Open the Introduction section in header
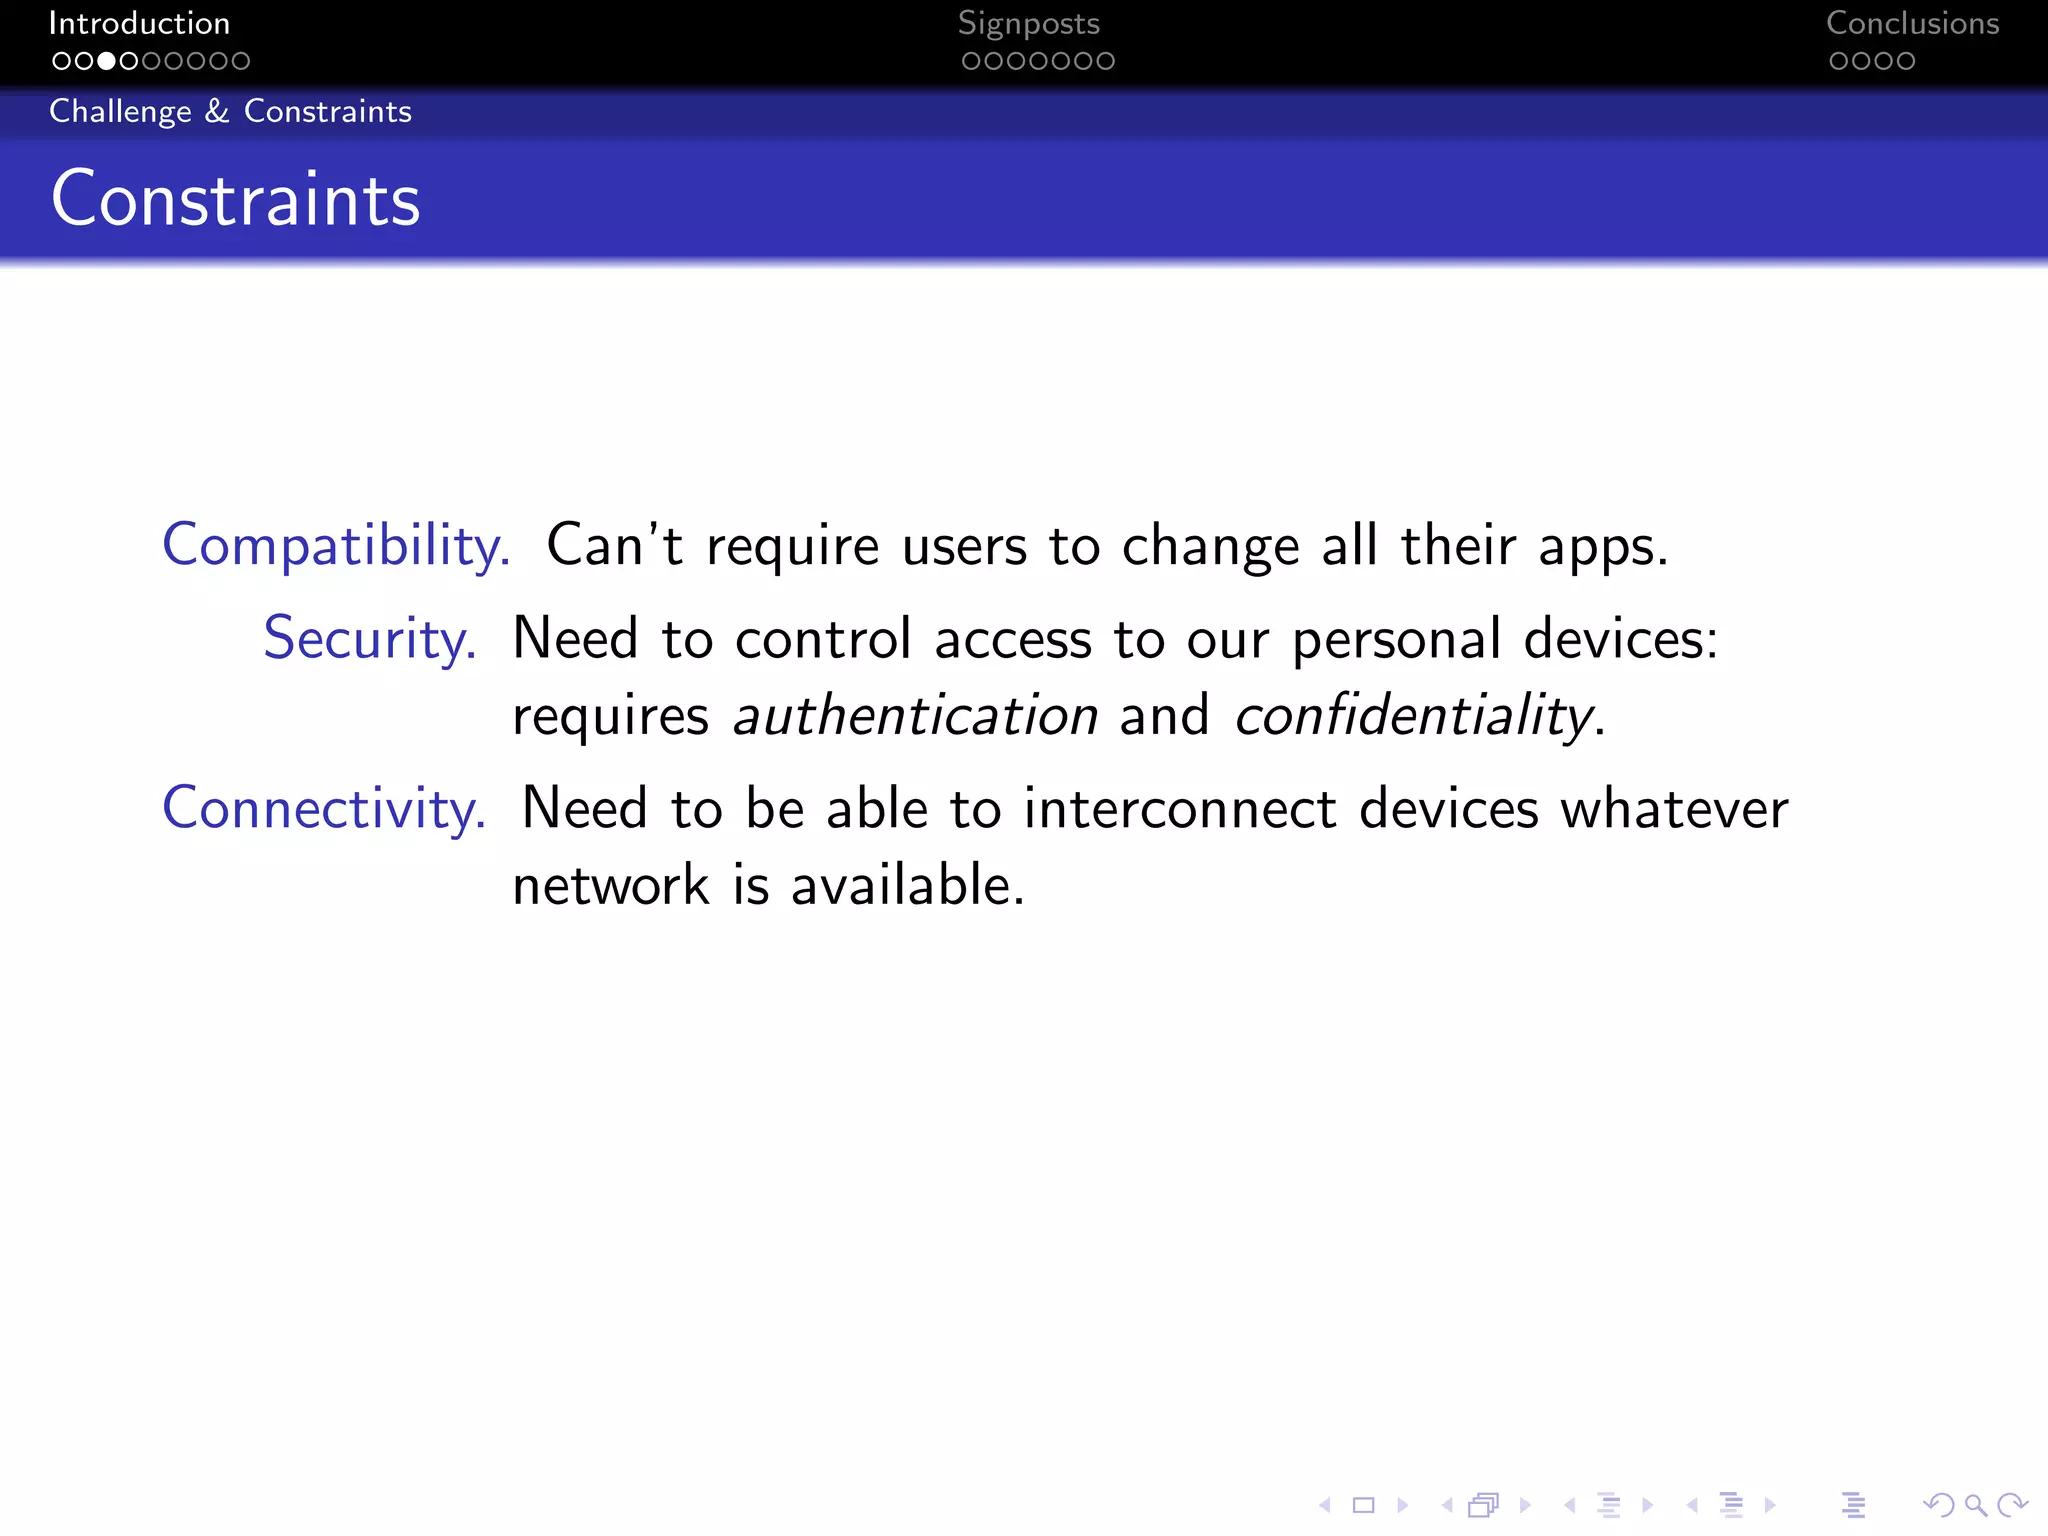 coord(139,23)
